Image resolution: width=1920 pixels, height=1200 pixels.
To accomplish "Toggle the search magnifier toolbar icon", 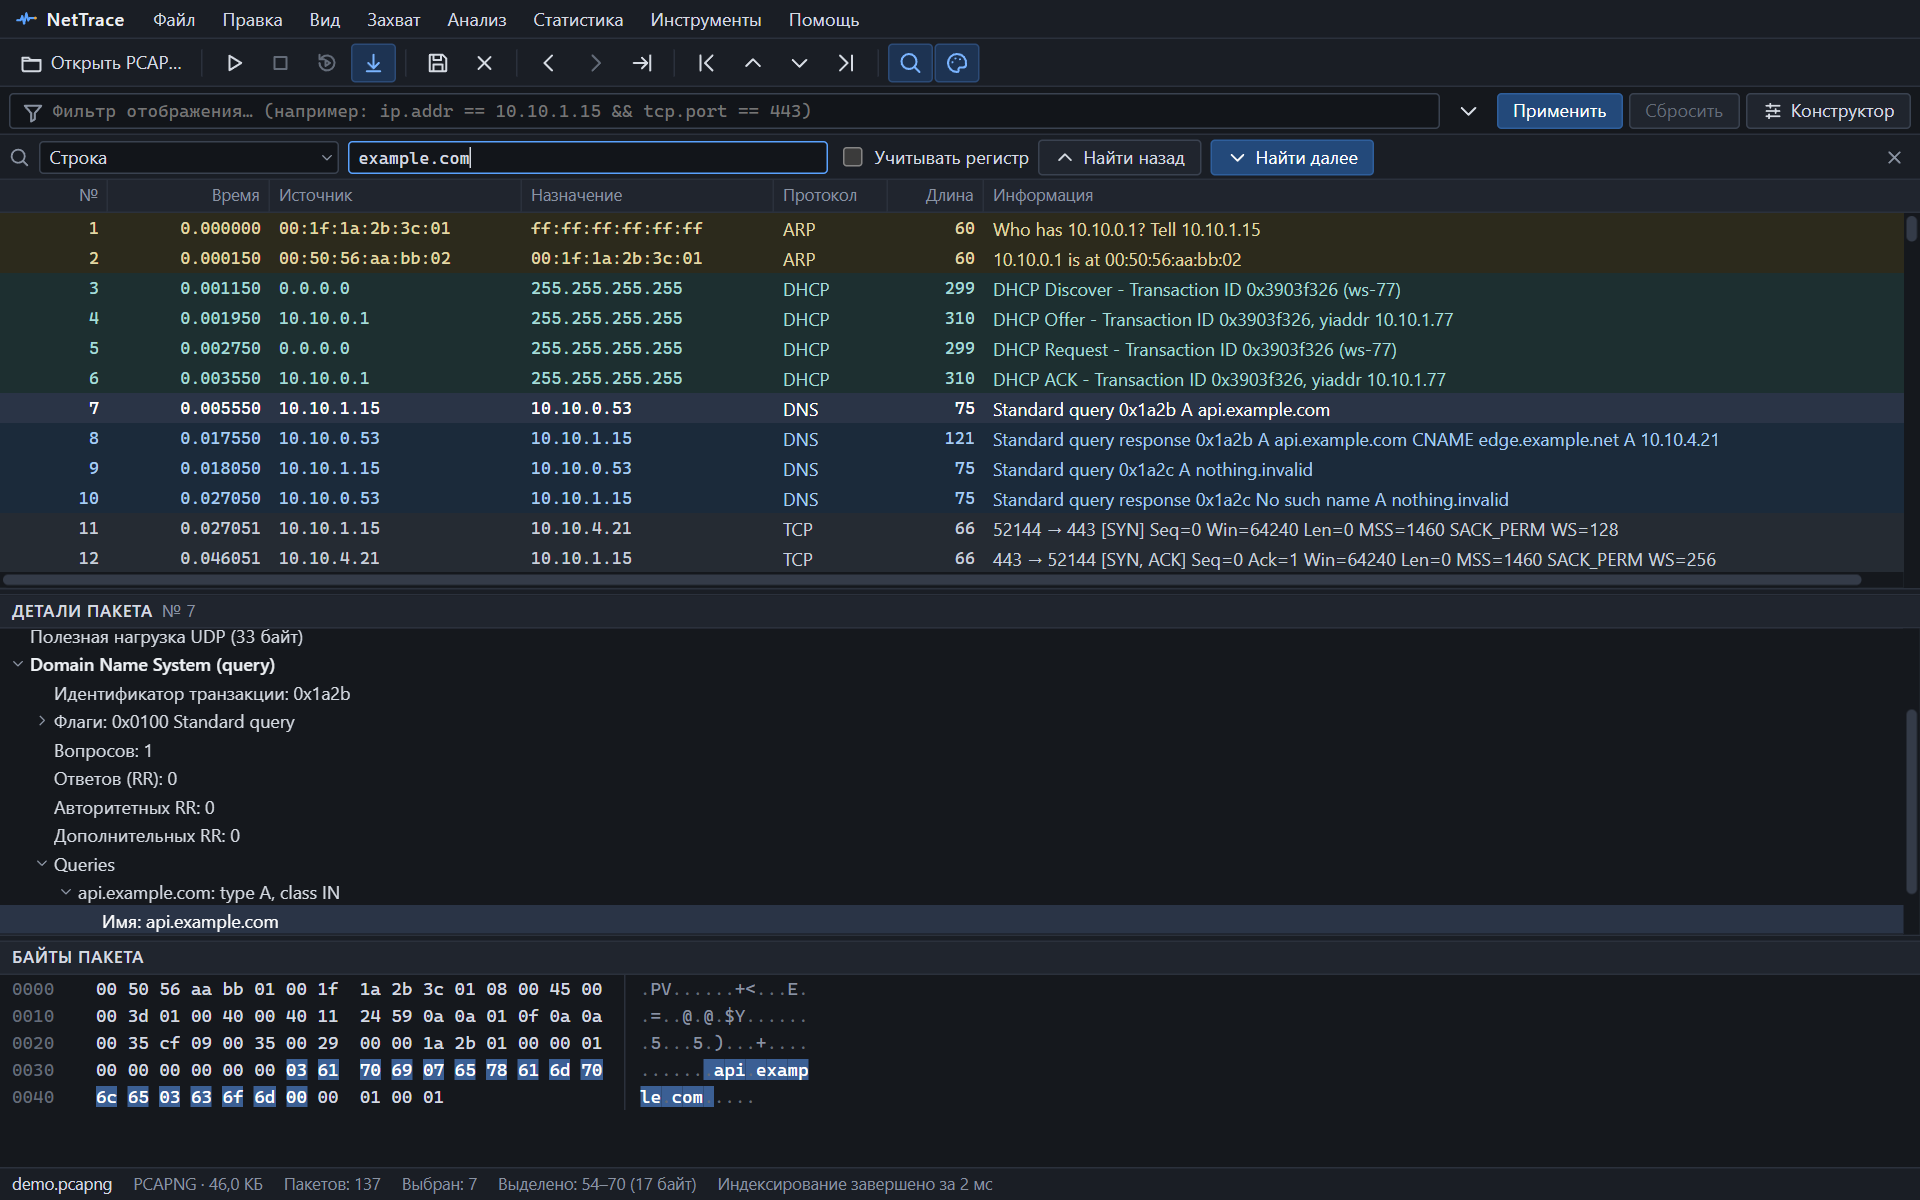I will 910,63.
